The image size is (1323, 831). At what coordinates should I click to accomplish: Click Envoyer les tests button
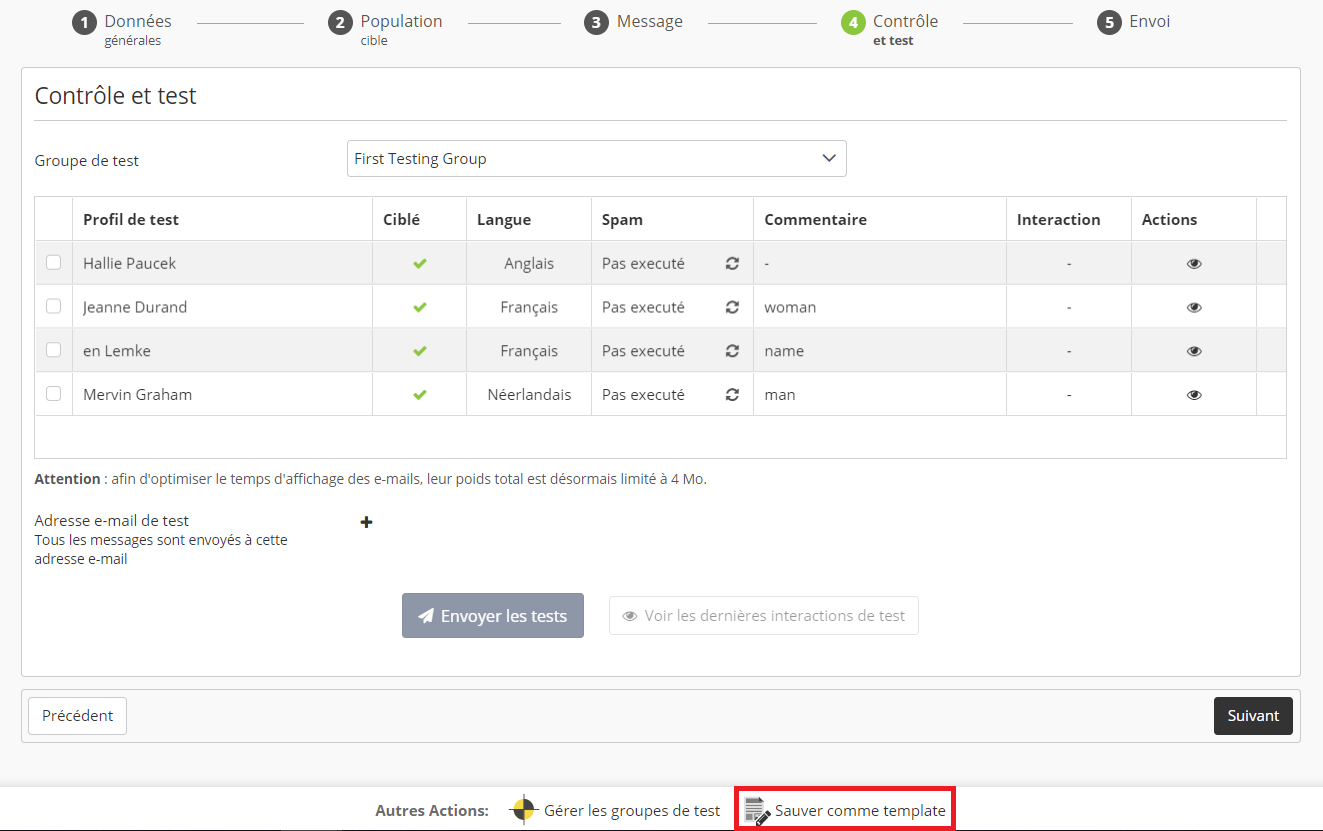pyautogui.click(x=493, y=616)
